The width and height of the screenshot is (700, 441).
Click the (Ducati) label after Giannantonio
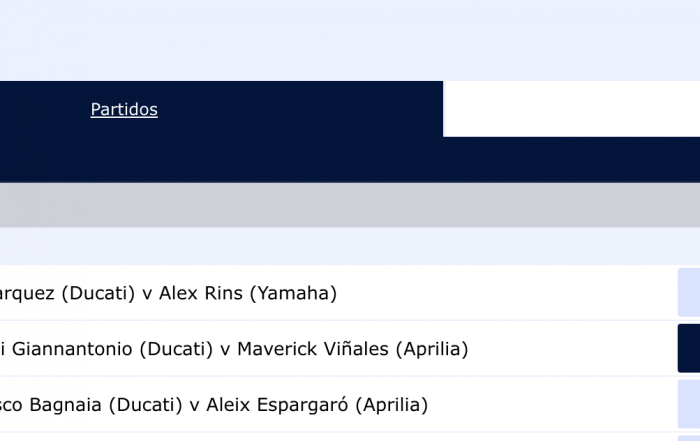pos(177,349)
